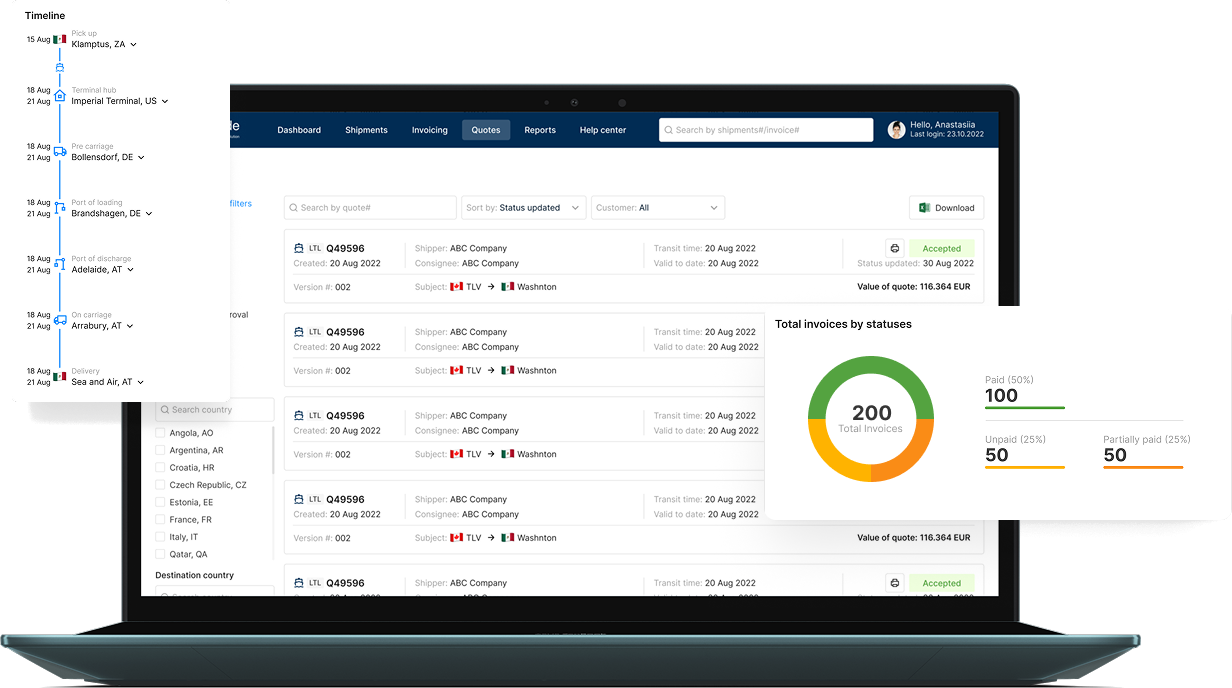
Task: Go to the Shipments menu
Action: click(x=366, y=130)
